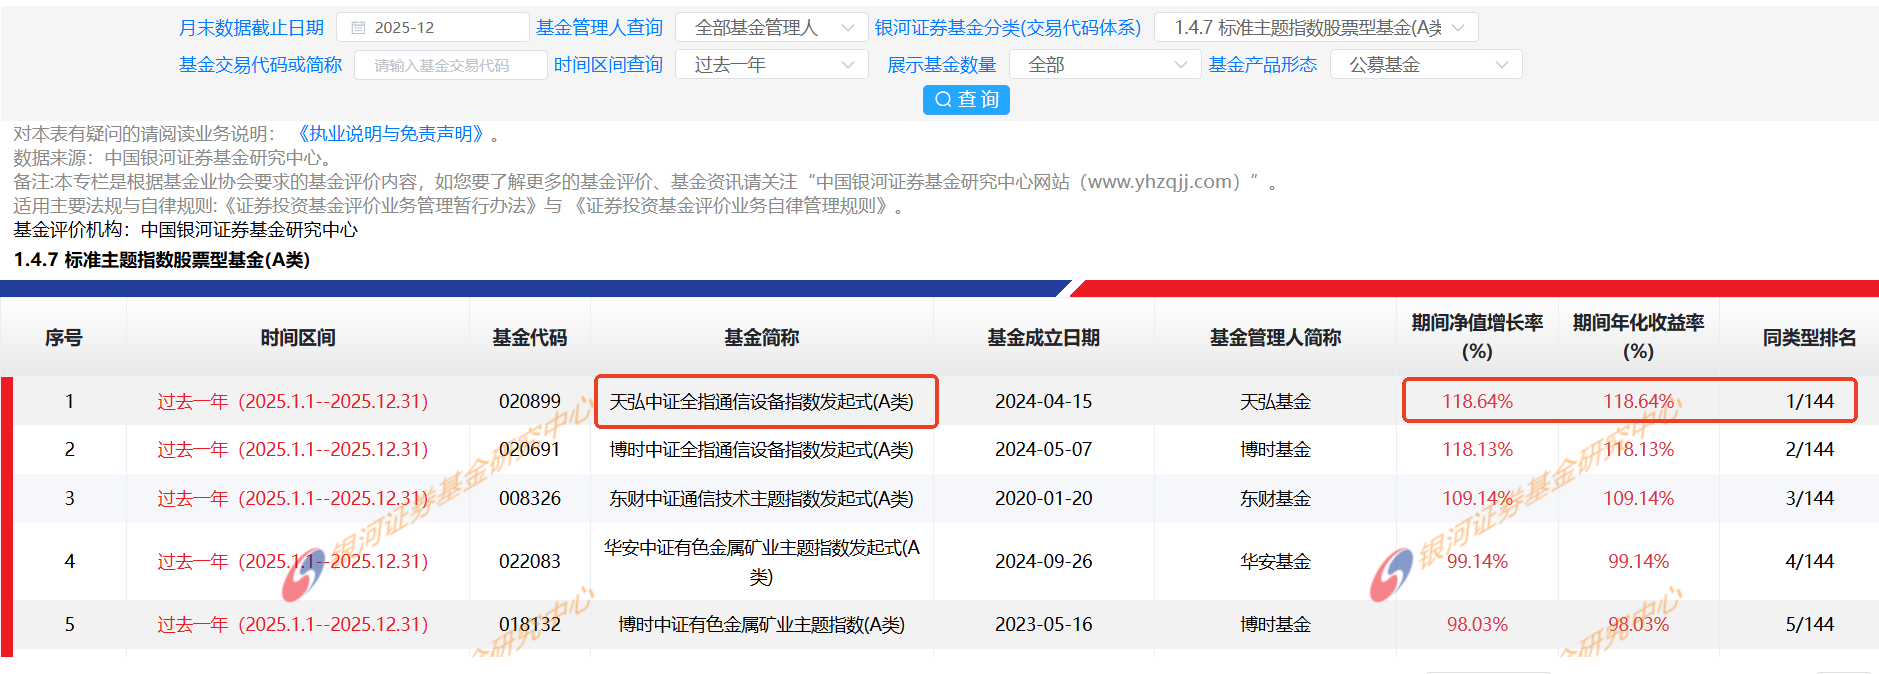Viewport: 1879px width, 674px height.
Task: Click the 同类型排名 column header
Action: [1809, 338]
